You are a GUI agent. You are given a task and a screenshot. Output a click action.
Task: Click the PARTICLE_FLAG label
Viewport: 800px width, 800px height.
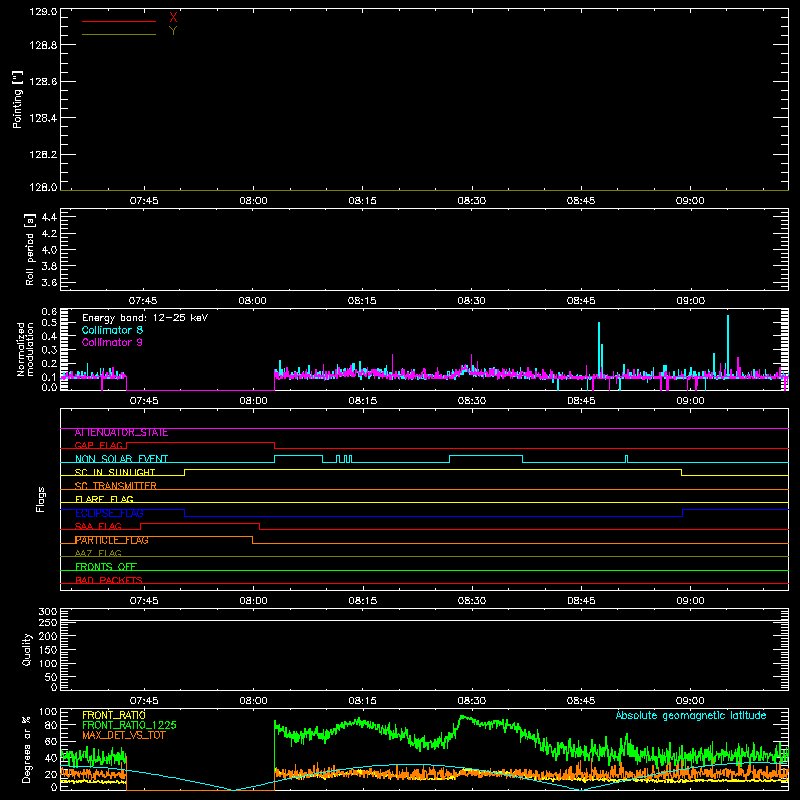[111, 540]
